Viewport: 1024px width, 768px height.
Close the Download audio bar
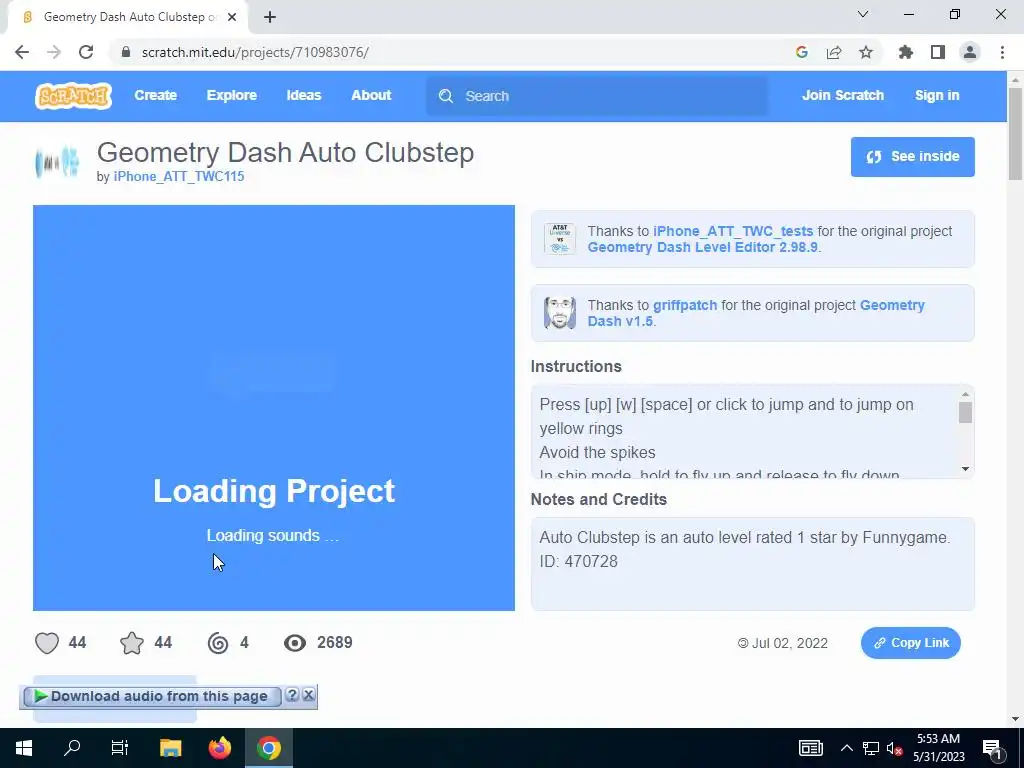point(309,695)
